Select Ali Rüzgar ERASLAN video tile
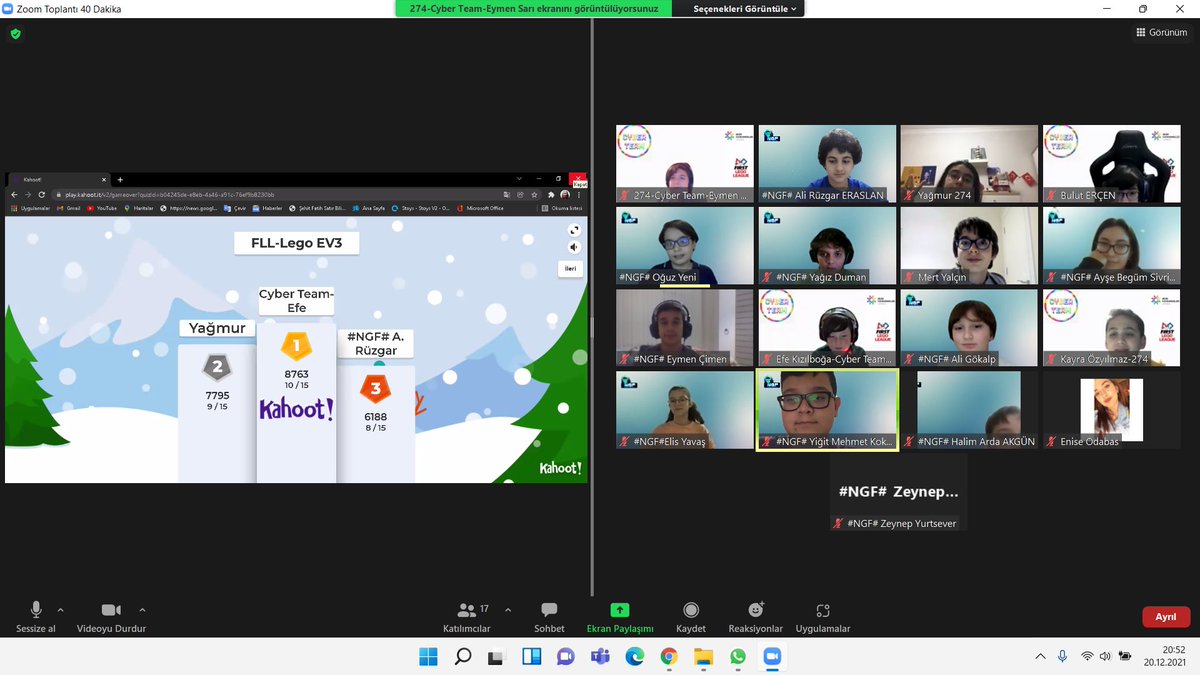Image resolution: width=1200 pixels, height=675 pixels. (x=827, y=164)
